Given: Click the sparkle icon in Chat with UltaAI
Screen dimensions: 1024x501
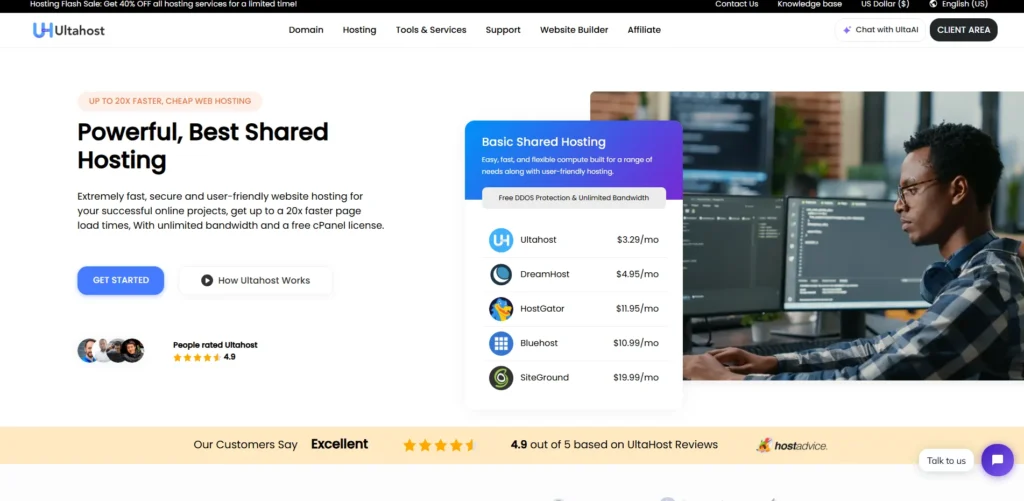Looking at the screenshot, I should [847, 30].
